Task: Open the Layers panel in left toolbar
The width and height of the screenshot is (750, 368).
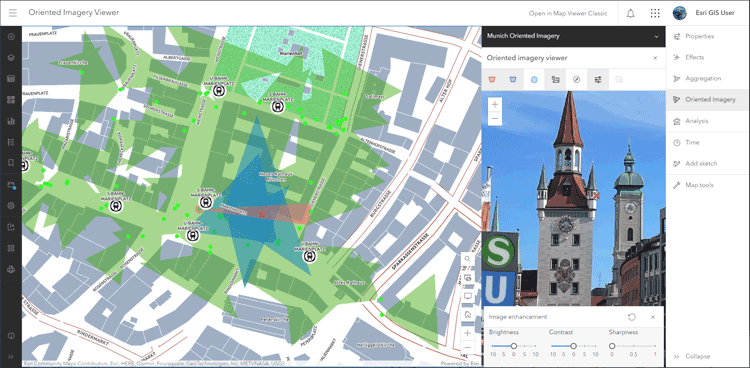Action: click(11, 57)
